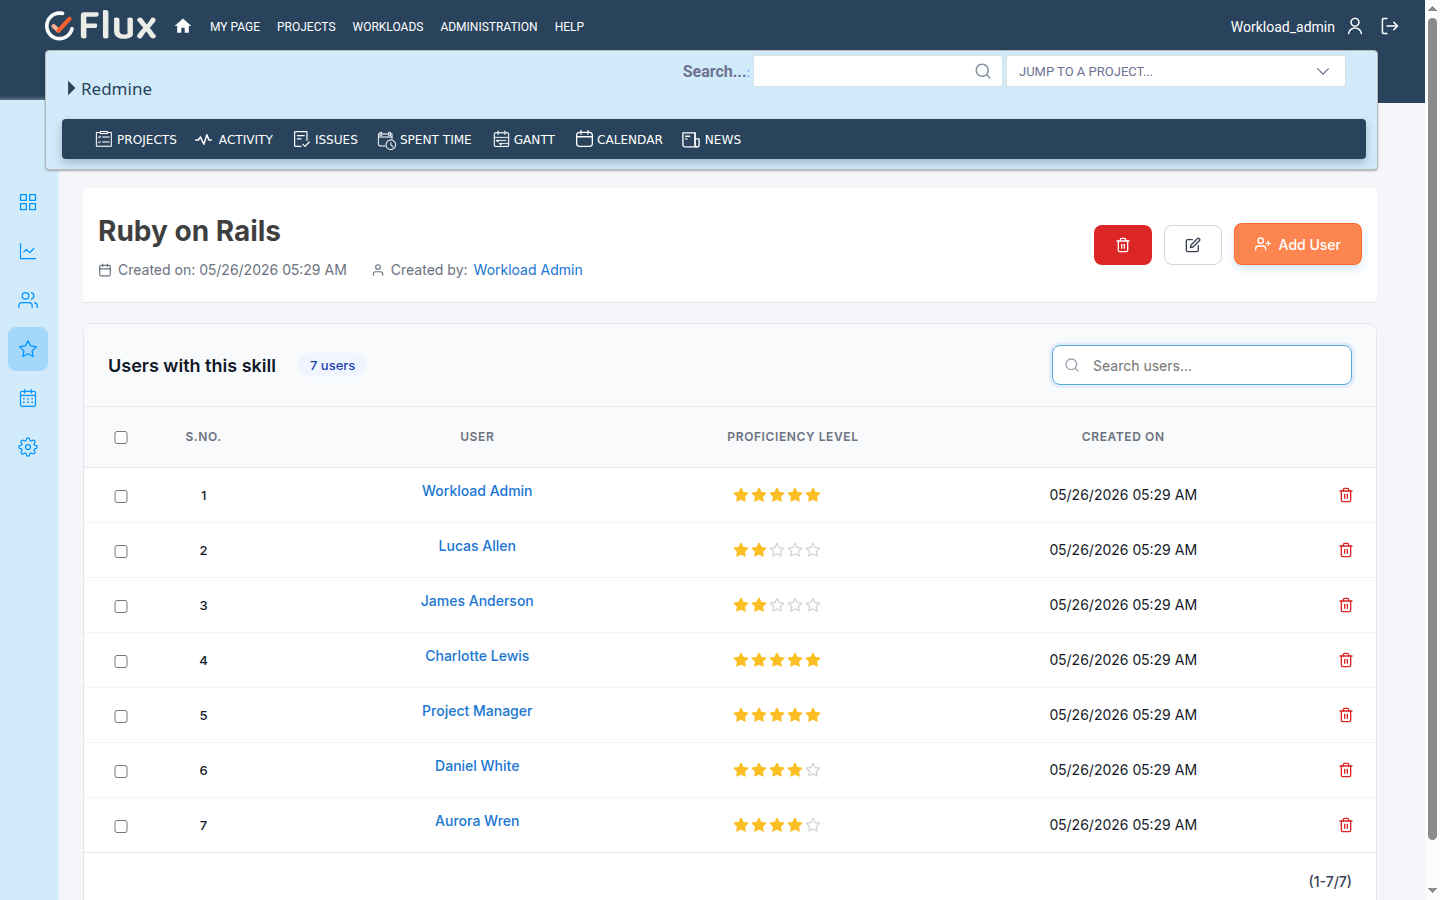Toggle the select-all checkbox in header
Image resolution: width=1440 pixels, height=900 pixels.
[121, 437]
